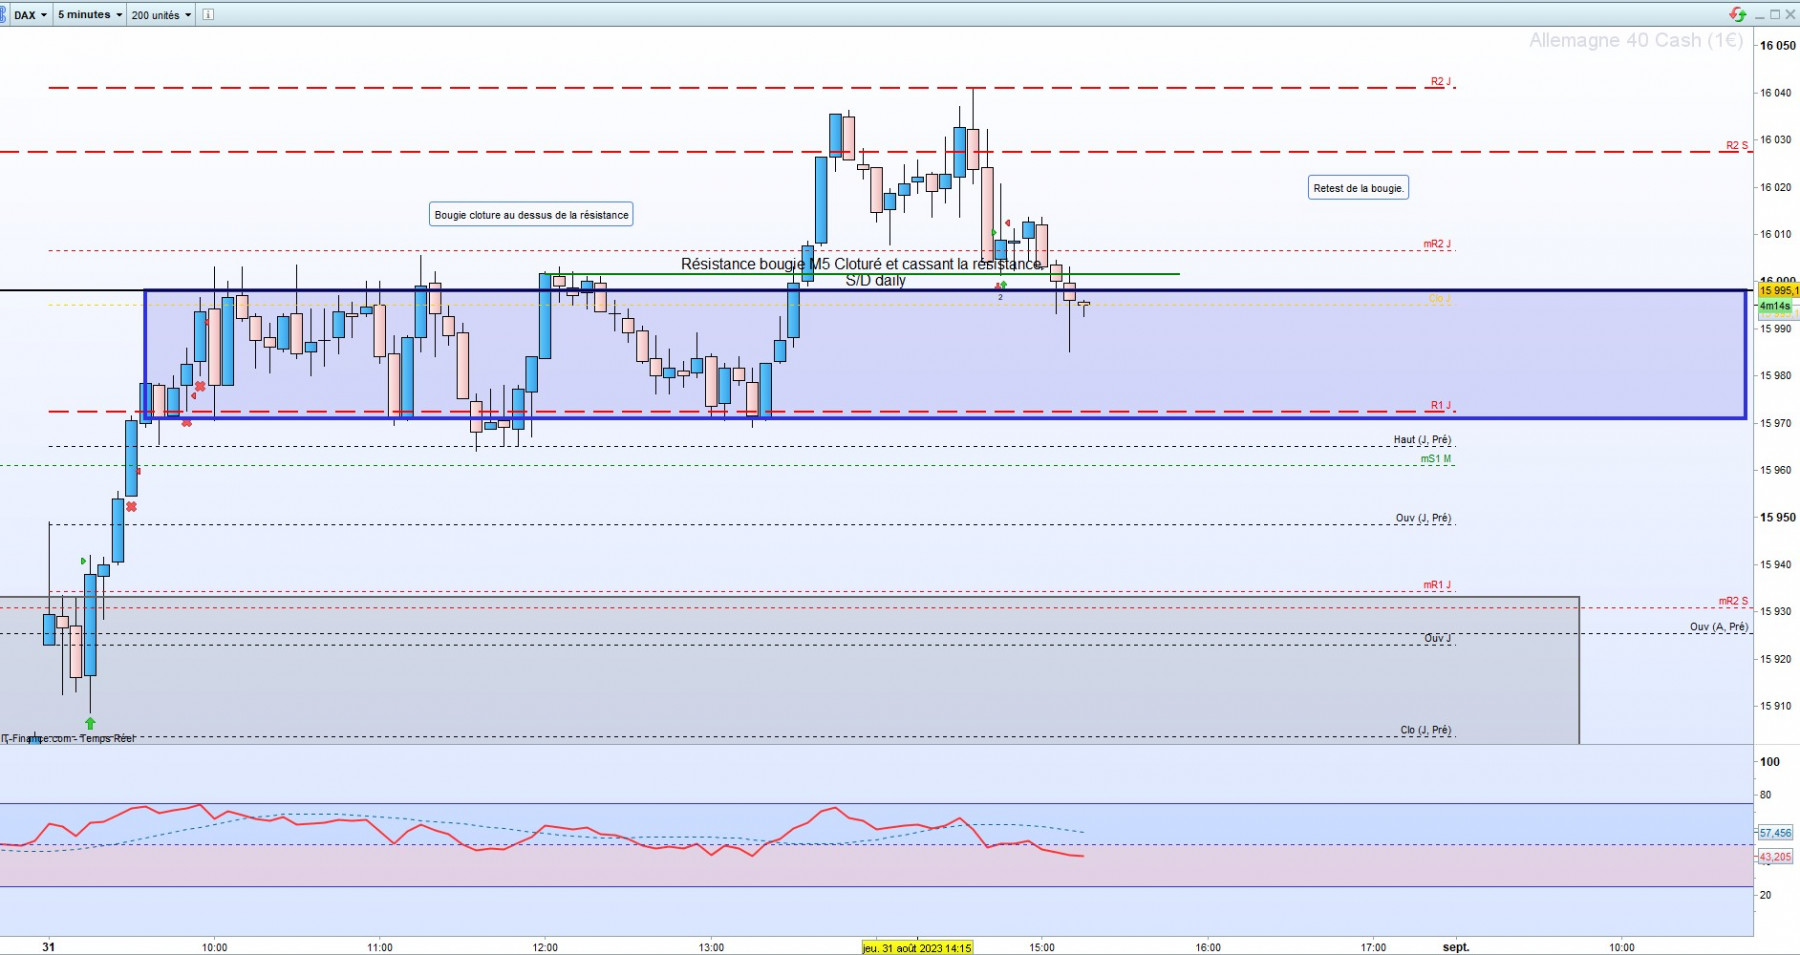The image size is (1800, 955).
Task: Expand the 5 minutes timeframe dropdown
Action: (90, 15)
